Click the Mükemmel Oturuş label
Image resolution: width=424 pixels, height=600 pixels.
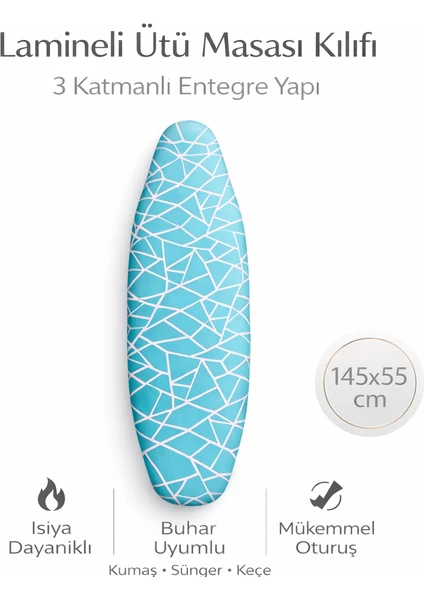(326, 538)
